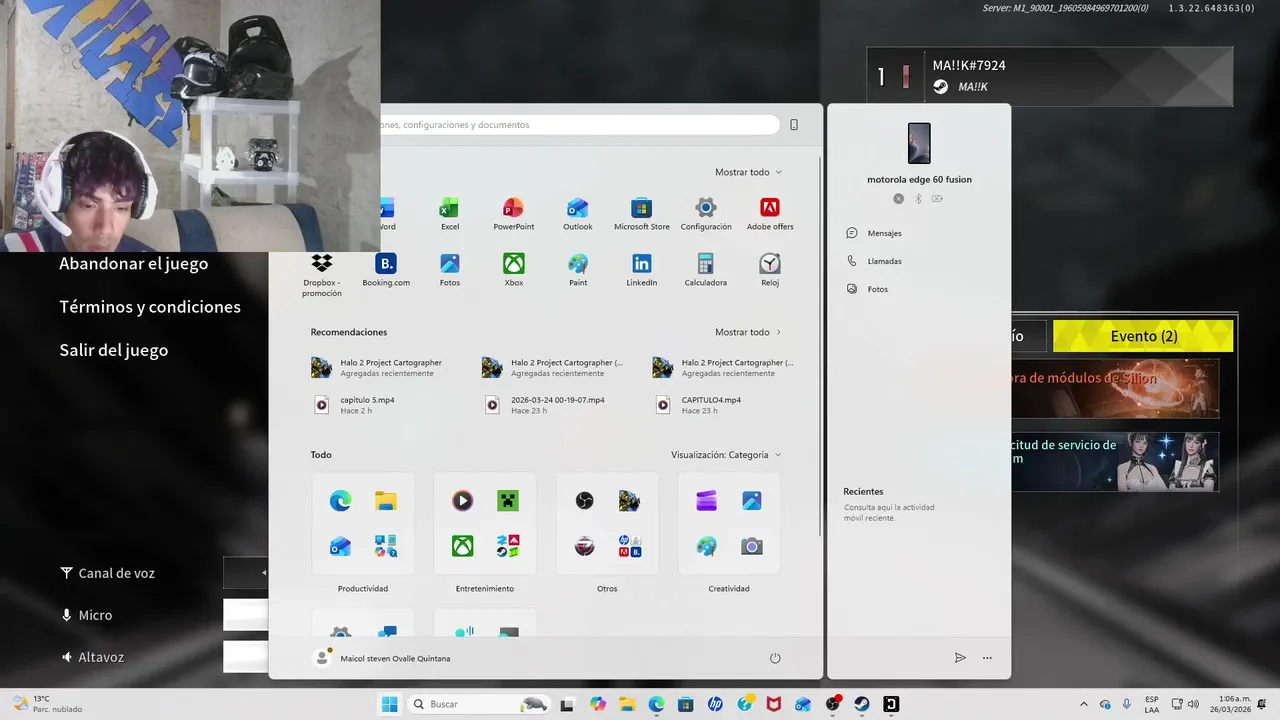Open Excel from pinned apps
Screen dimensions: 1280x720
[450, 208]
